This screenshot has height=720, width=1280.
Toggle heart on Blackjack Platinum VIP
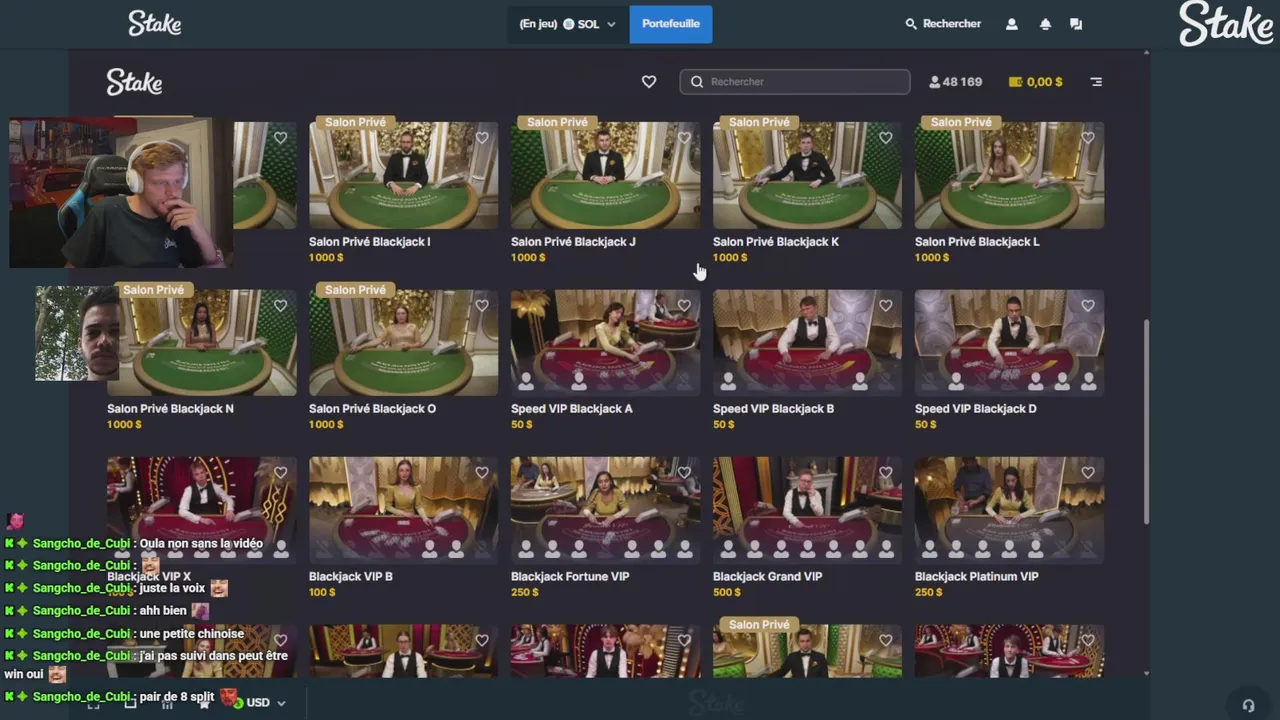click(x=1088, y=473)
